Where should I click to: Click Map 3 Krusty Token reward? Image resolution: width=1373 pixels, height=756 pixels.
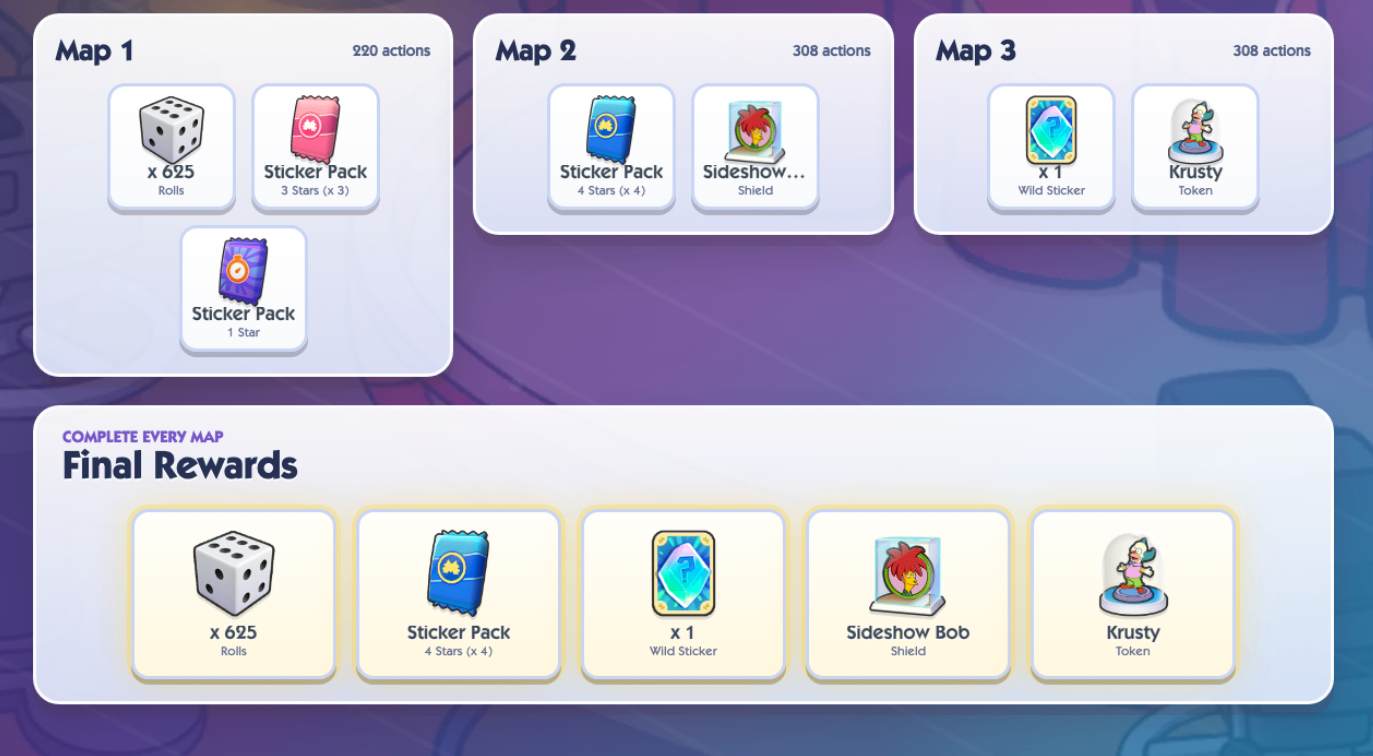1195,147
